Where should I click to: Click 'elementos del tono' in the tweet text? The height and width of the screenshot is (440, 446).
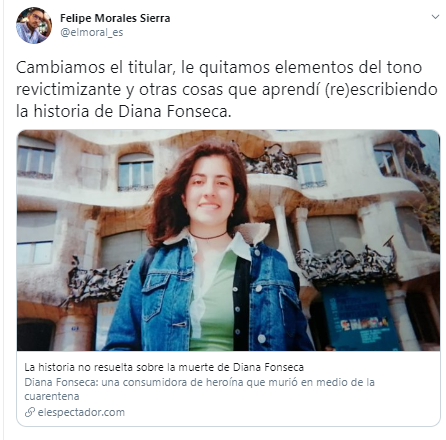[x=349, y=67]
